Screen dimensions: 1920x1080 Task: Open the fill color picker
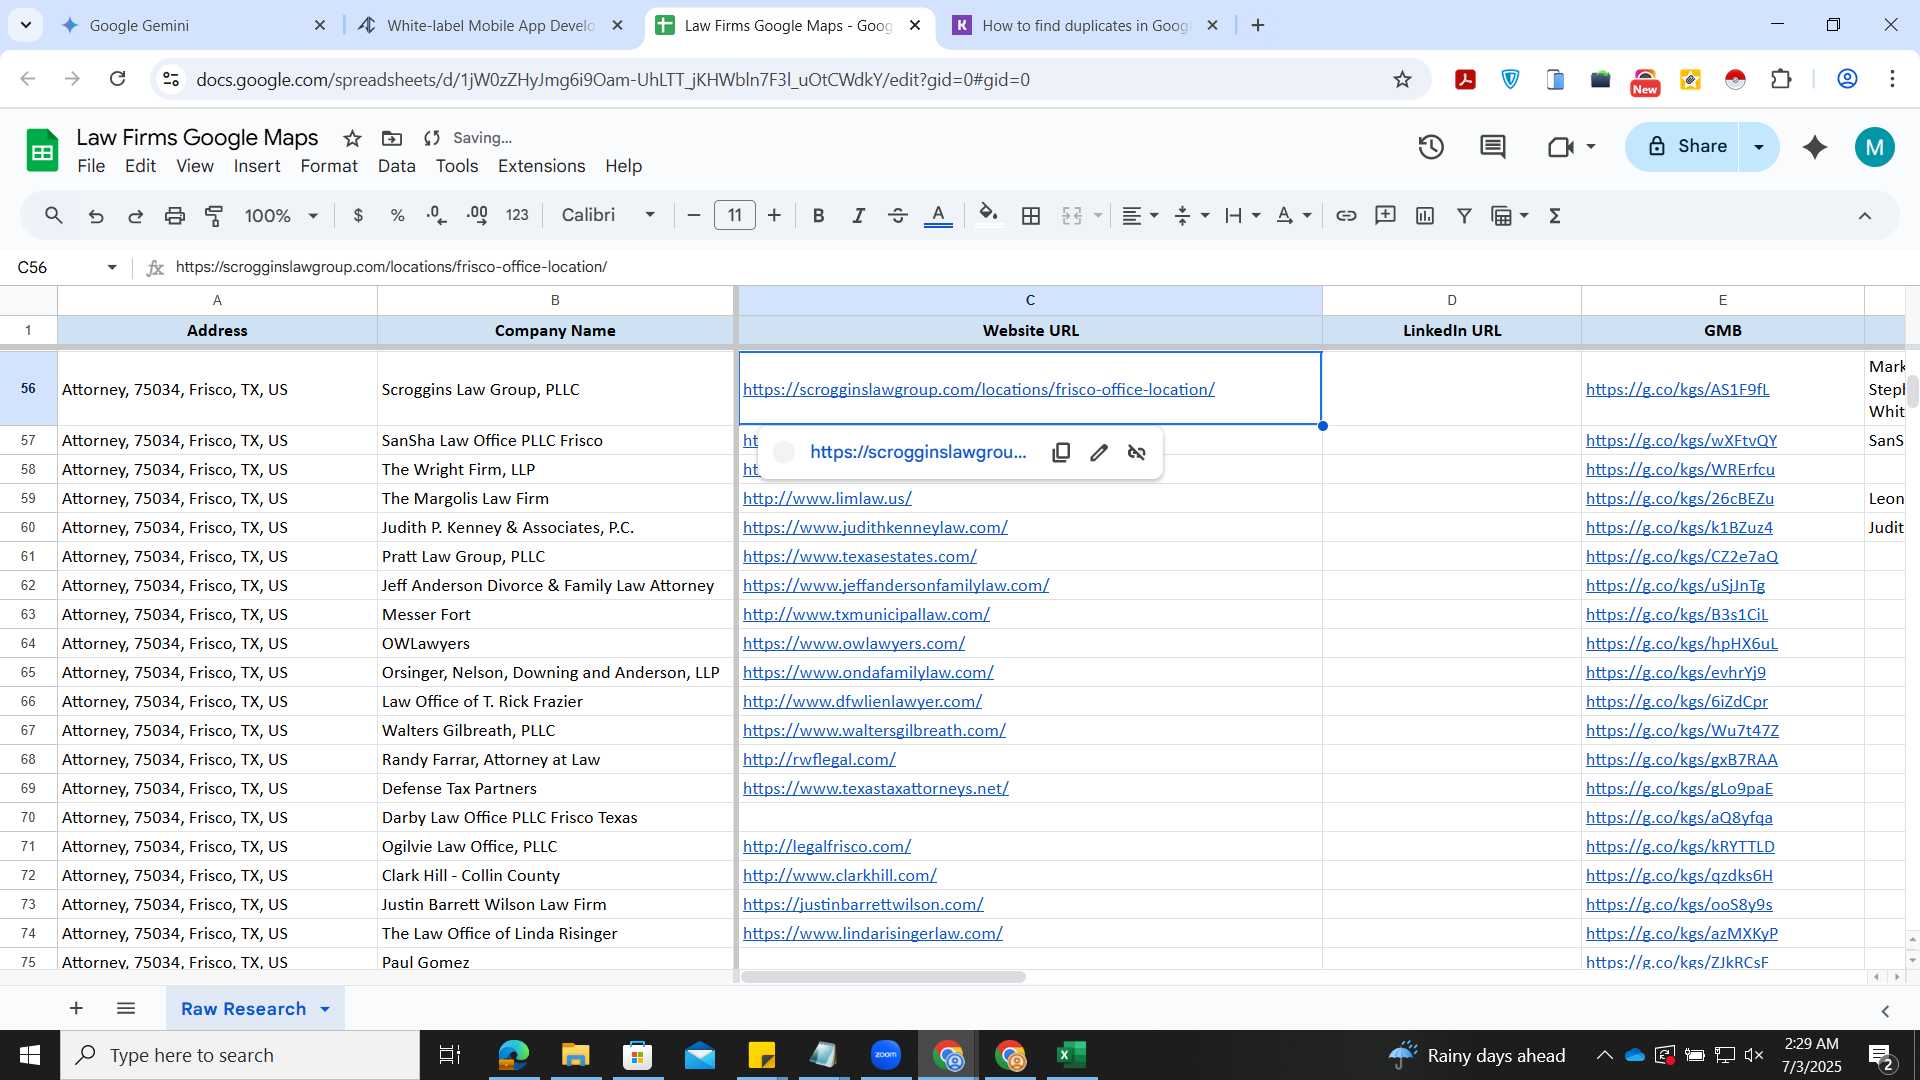pos(988,215)
